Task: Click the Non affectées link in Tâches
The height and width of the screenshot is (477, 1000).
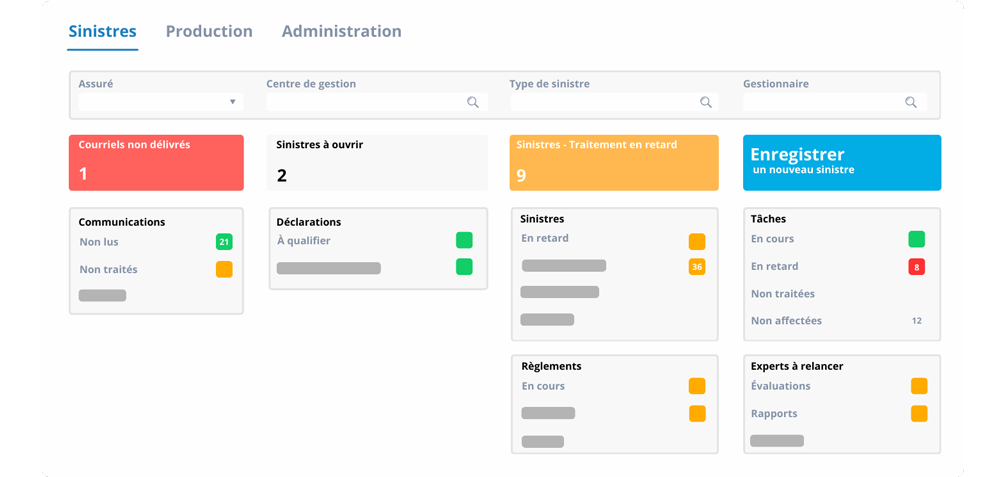Action: [x=786, y=321]
